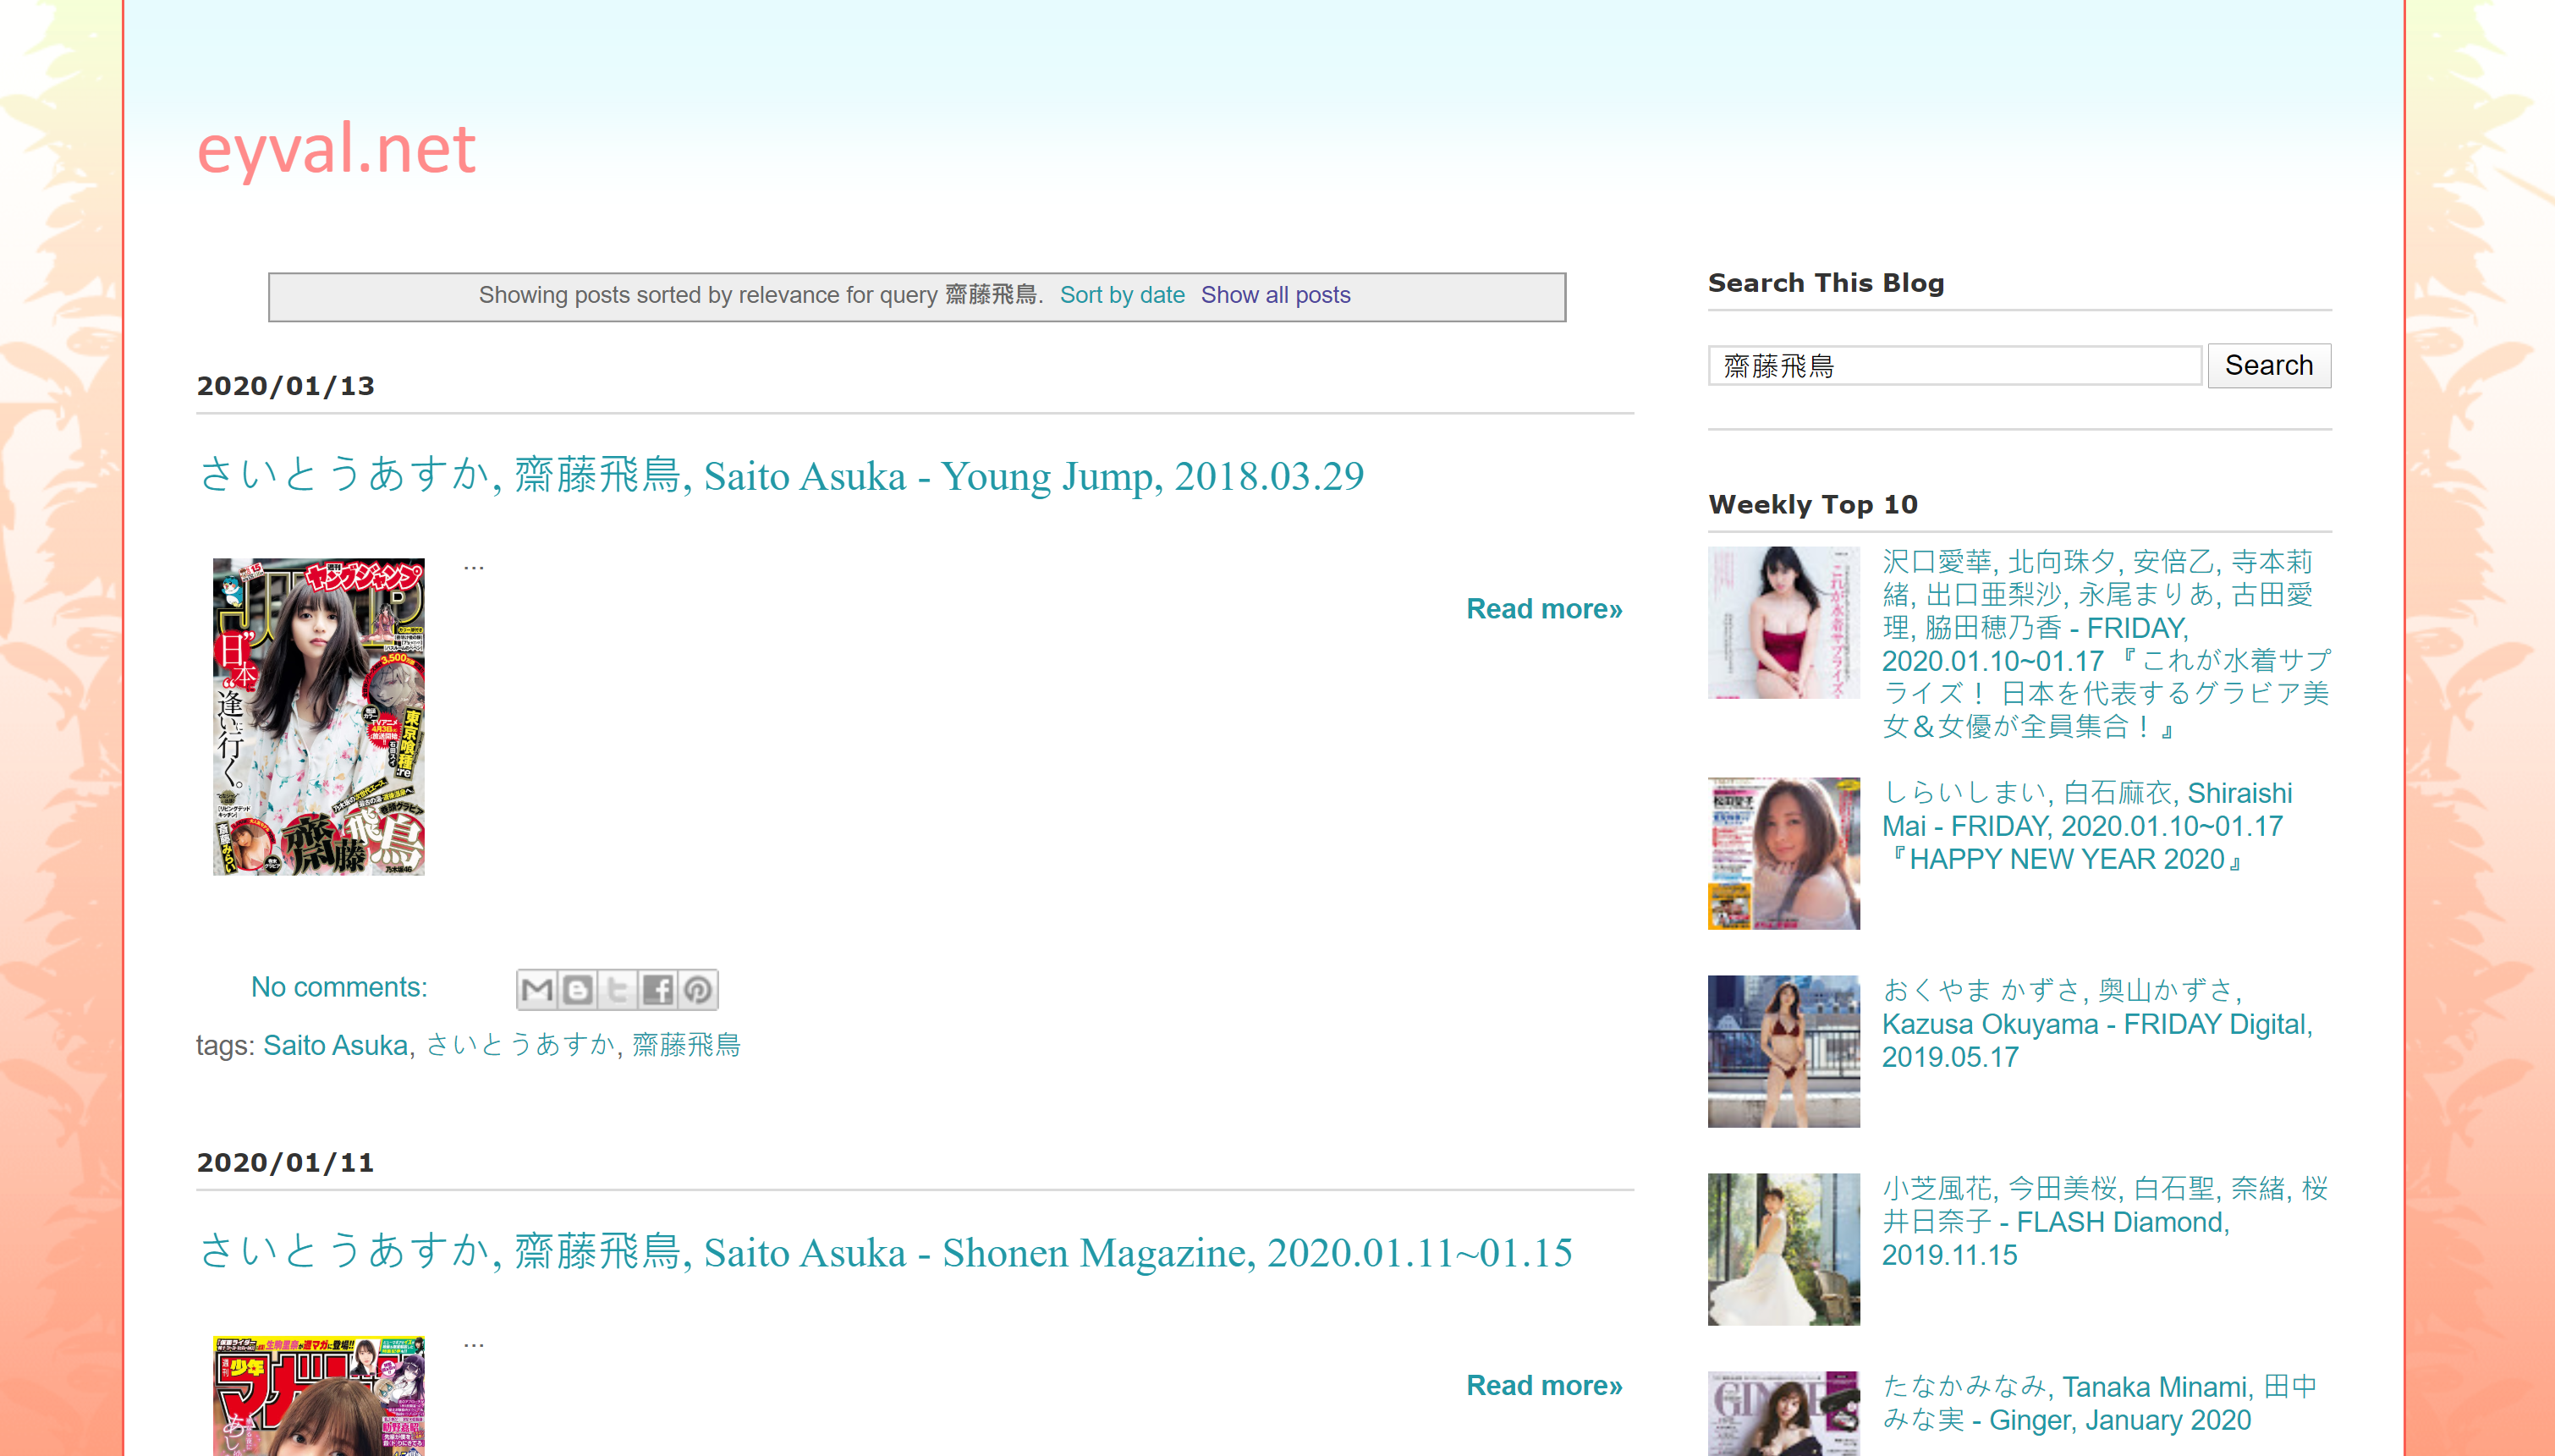Click the Sort by date link
This screenshot has width=2555, height=1456.
click(x=1122, y=295)
